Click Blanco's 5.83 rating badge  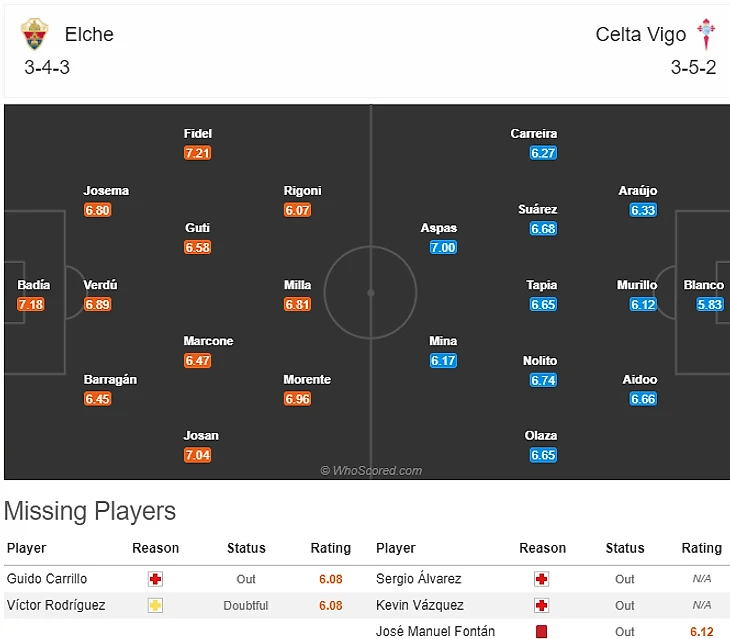[710, 305]
